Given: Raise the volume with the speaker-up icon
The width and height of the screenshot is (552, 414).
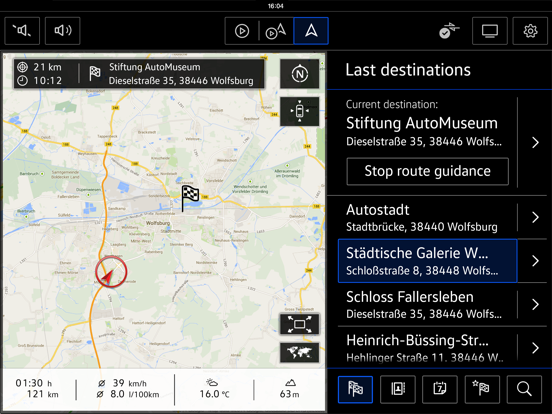Looking at the screenshot, I should [x=63, y=31].
